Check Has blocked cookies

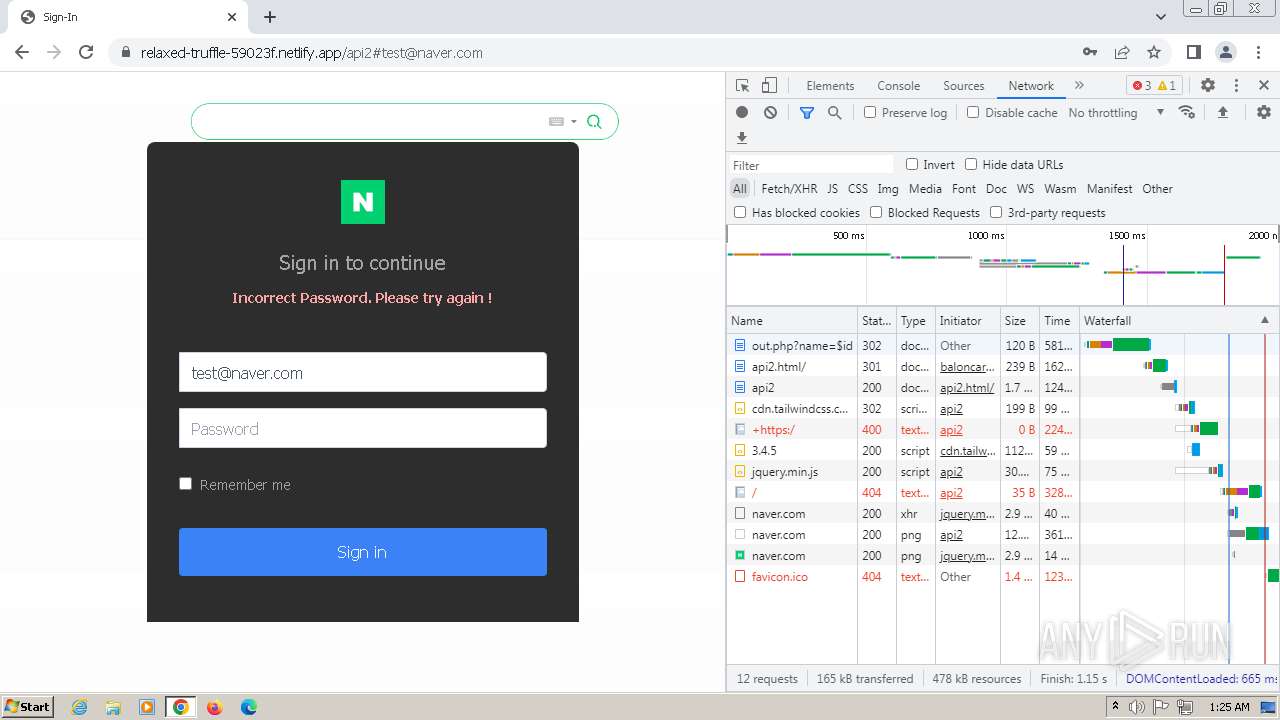pos(740,213)
